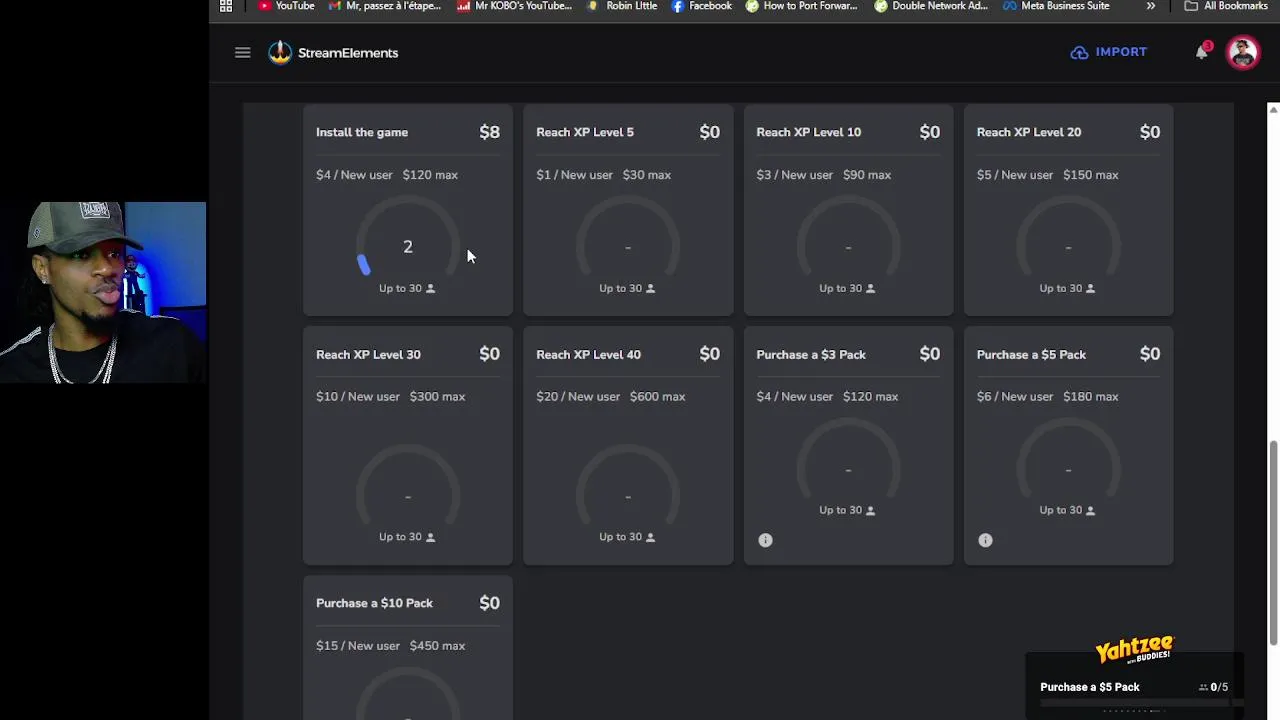Click the IMPORT cloud button
The image size is (1280, 720).
1109,52
